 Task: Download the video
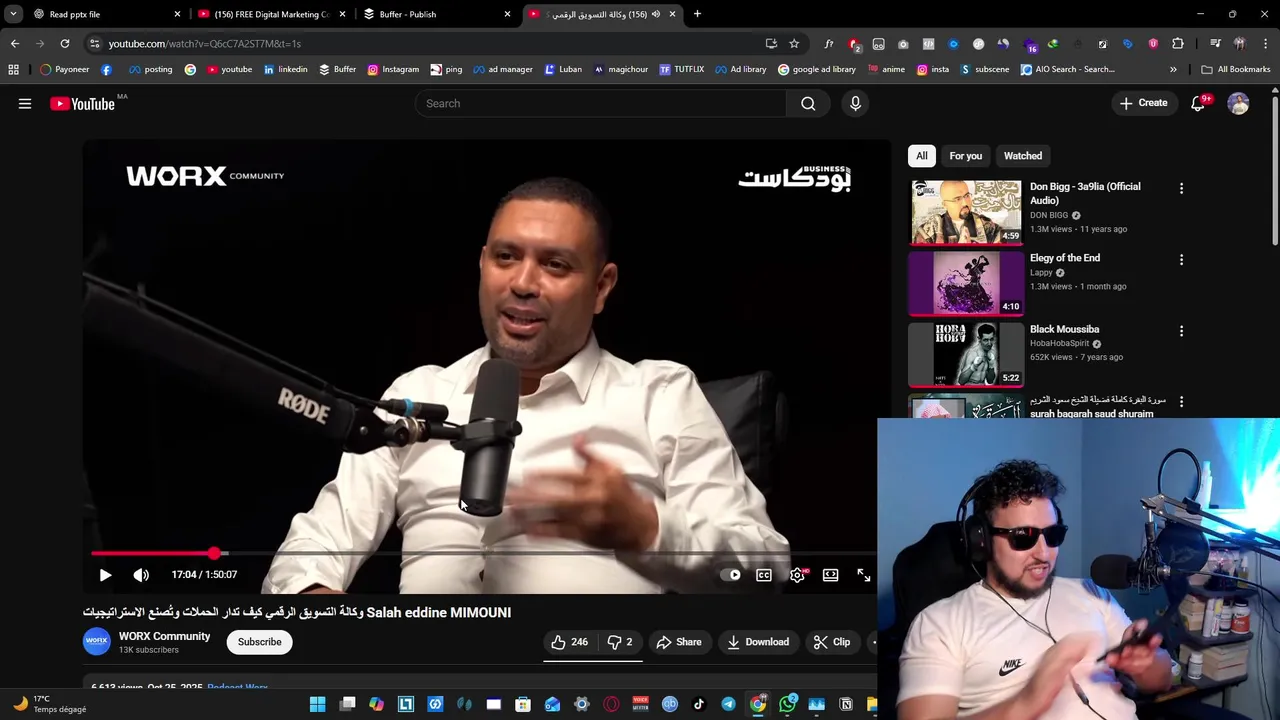pos(758,642)
